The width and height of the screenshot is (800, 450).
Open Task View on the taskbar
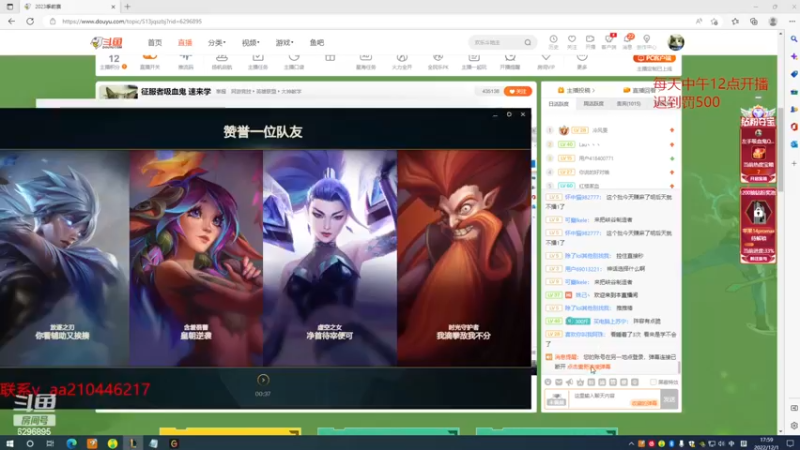(x=50, y=443)
